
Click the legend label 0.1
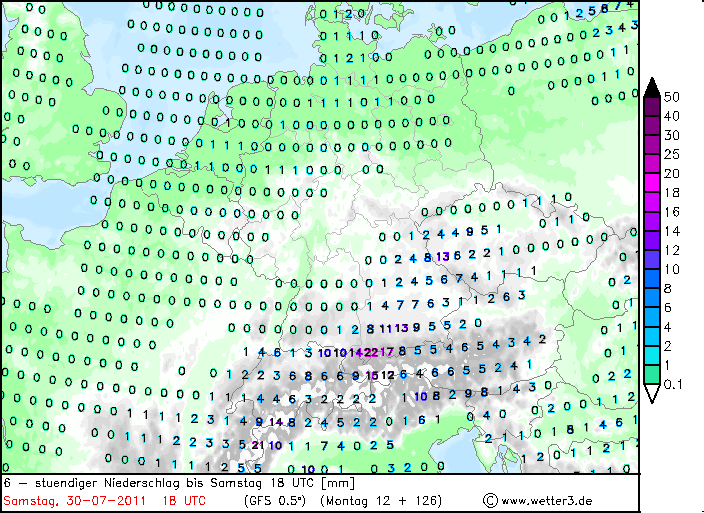[673, 384]
